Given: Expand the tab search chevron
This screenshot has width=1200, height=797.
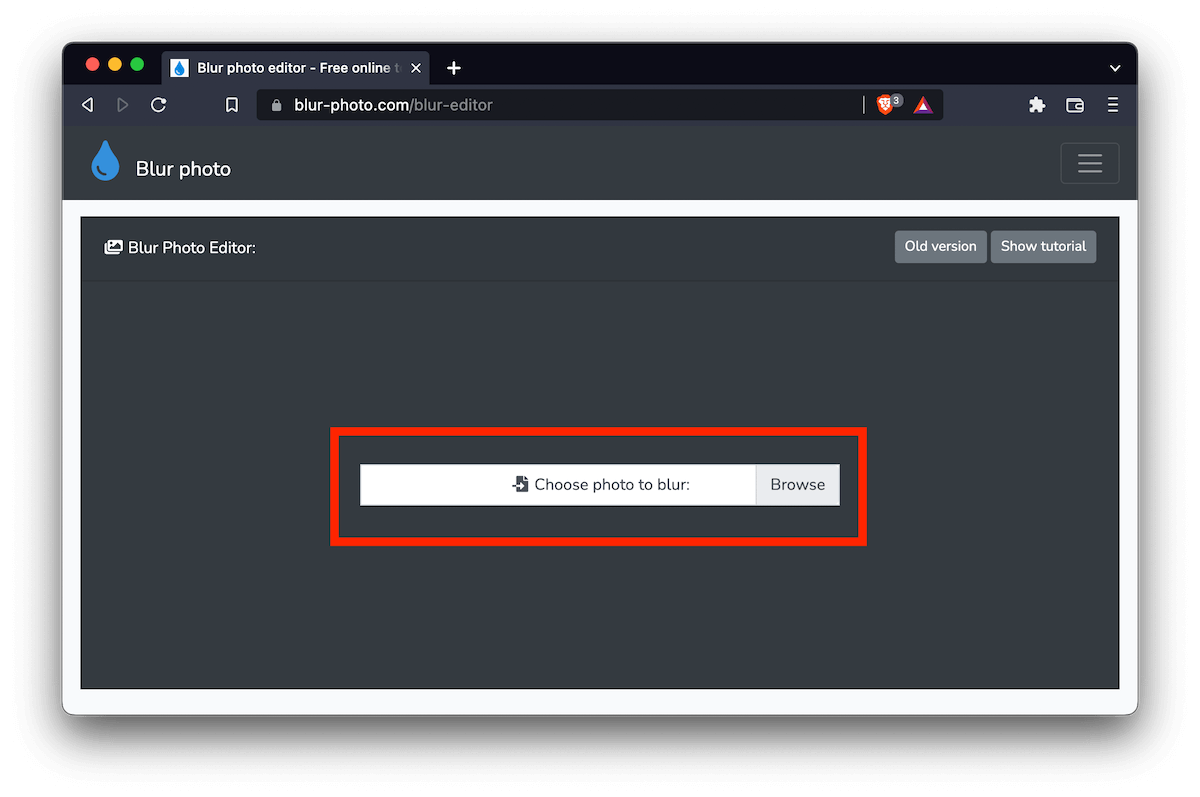Looking at the screenshot, I should [x=1115, y=69].
